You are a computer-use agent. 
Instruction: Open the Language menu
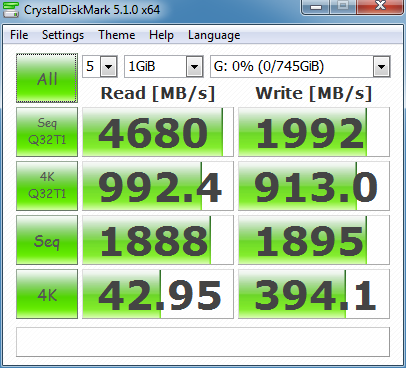[214, 35]
